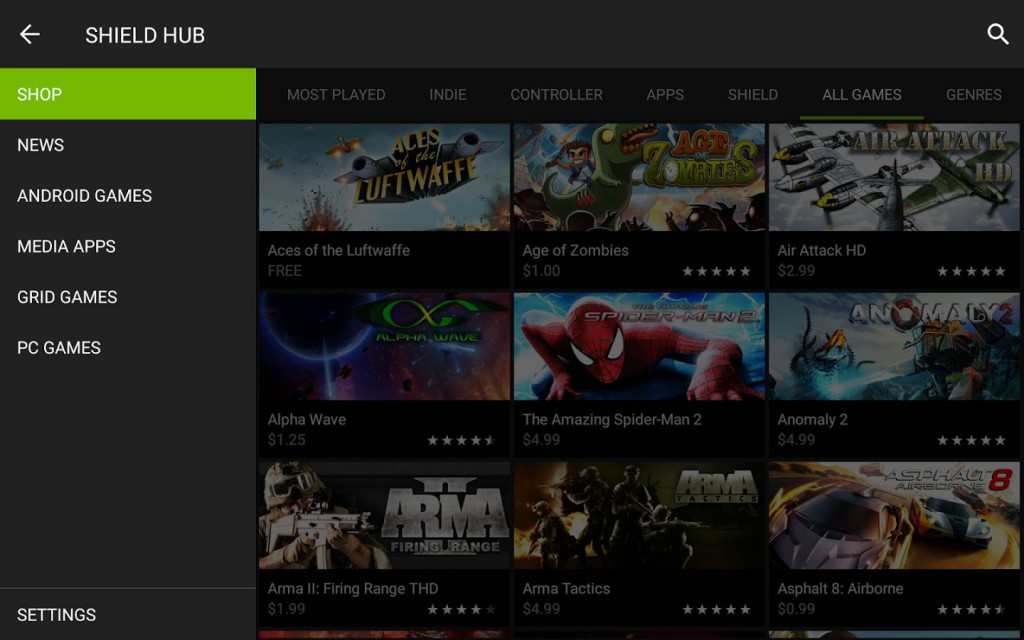
Task: Click Age of Zombies star rating
Action: click(x=716, y=271)
